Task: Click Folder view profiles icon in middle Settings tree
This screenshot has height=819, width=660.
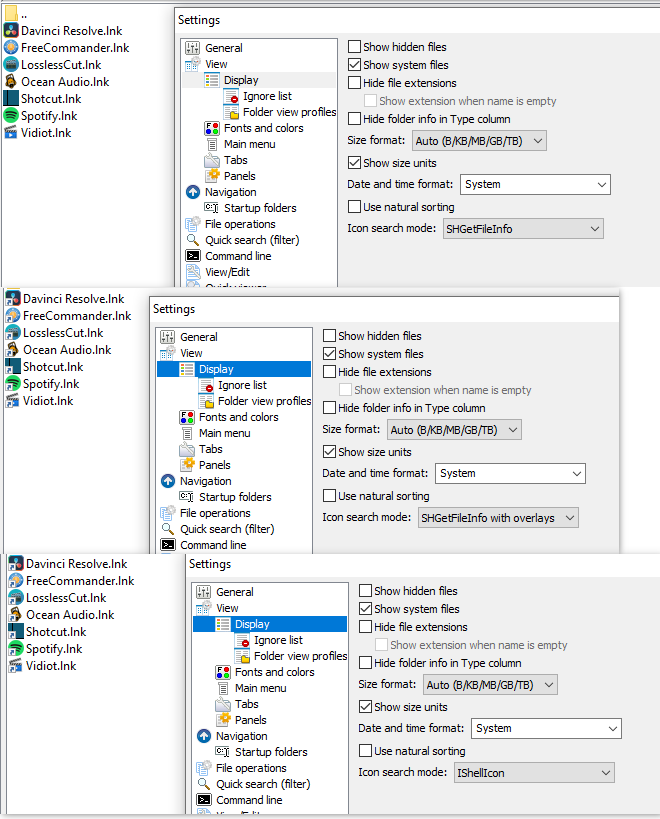Action: coord(206,401)
